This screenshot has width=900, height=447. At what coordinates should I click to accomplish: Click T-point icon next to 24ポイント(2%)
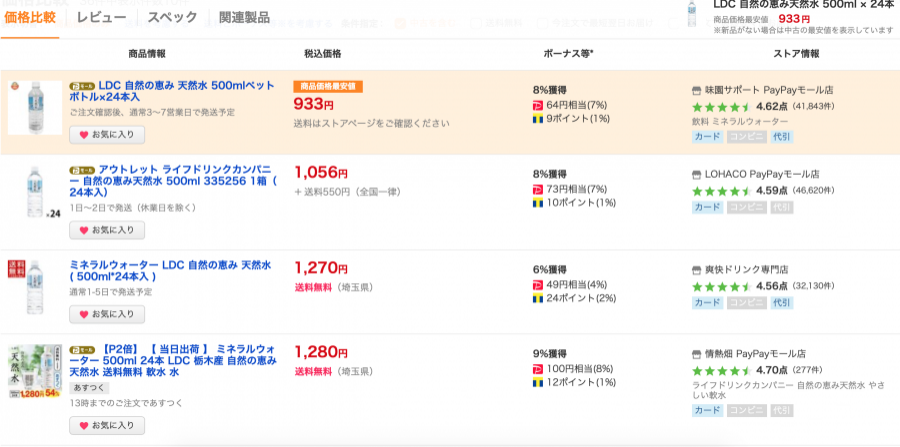[x=538, y=298]
